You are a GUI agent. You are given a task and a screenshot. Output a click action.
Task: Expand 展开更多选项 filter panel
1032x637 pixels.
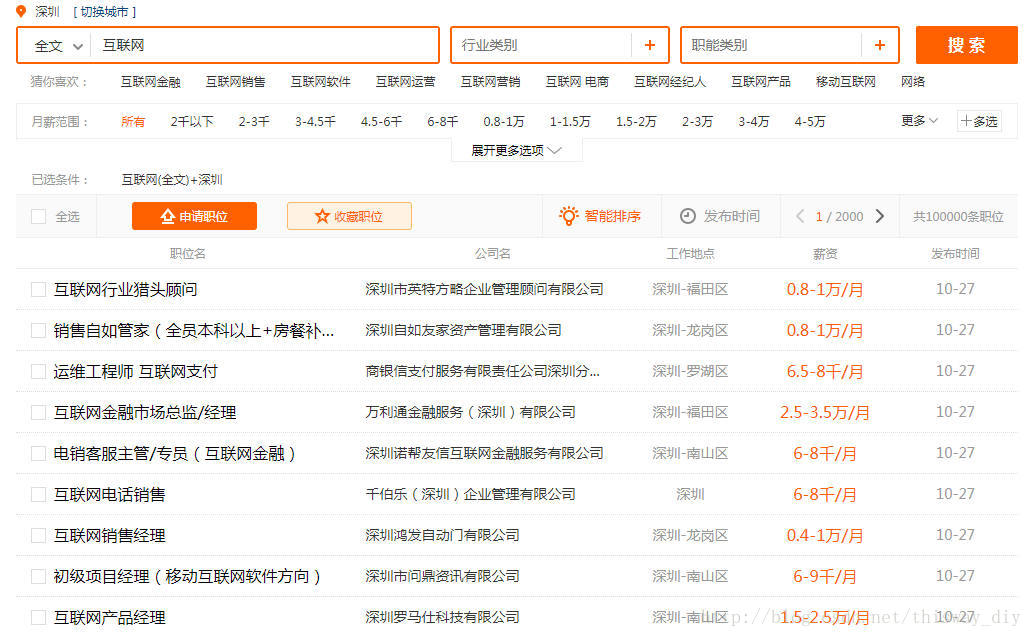point(516,151)
